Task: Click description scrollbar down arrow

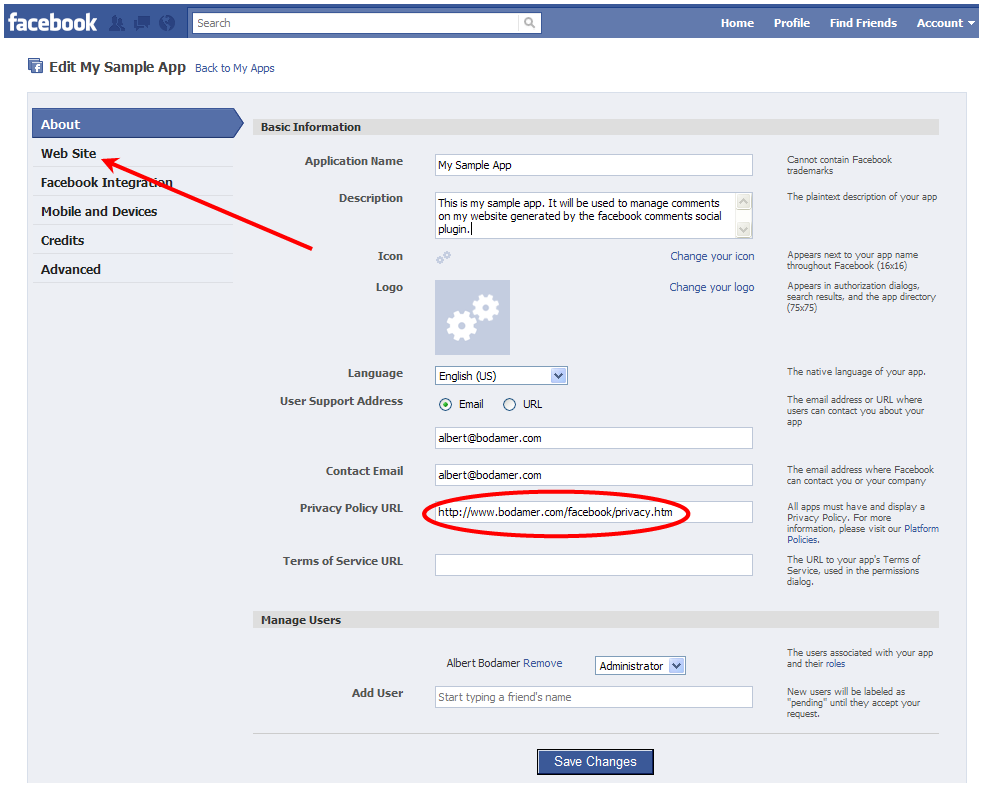Action: click(x=744, y=230)
